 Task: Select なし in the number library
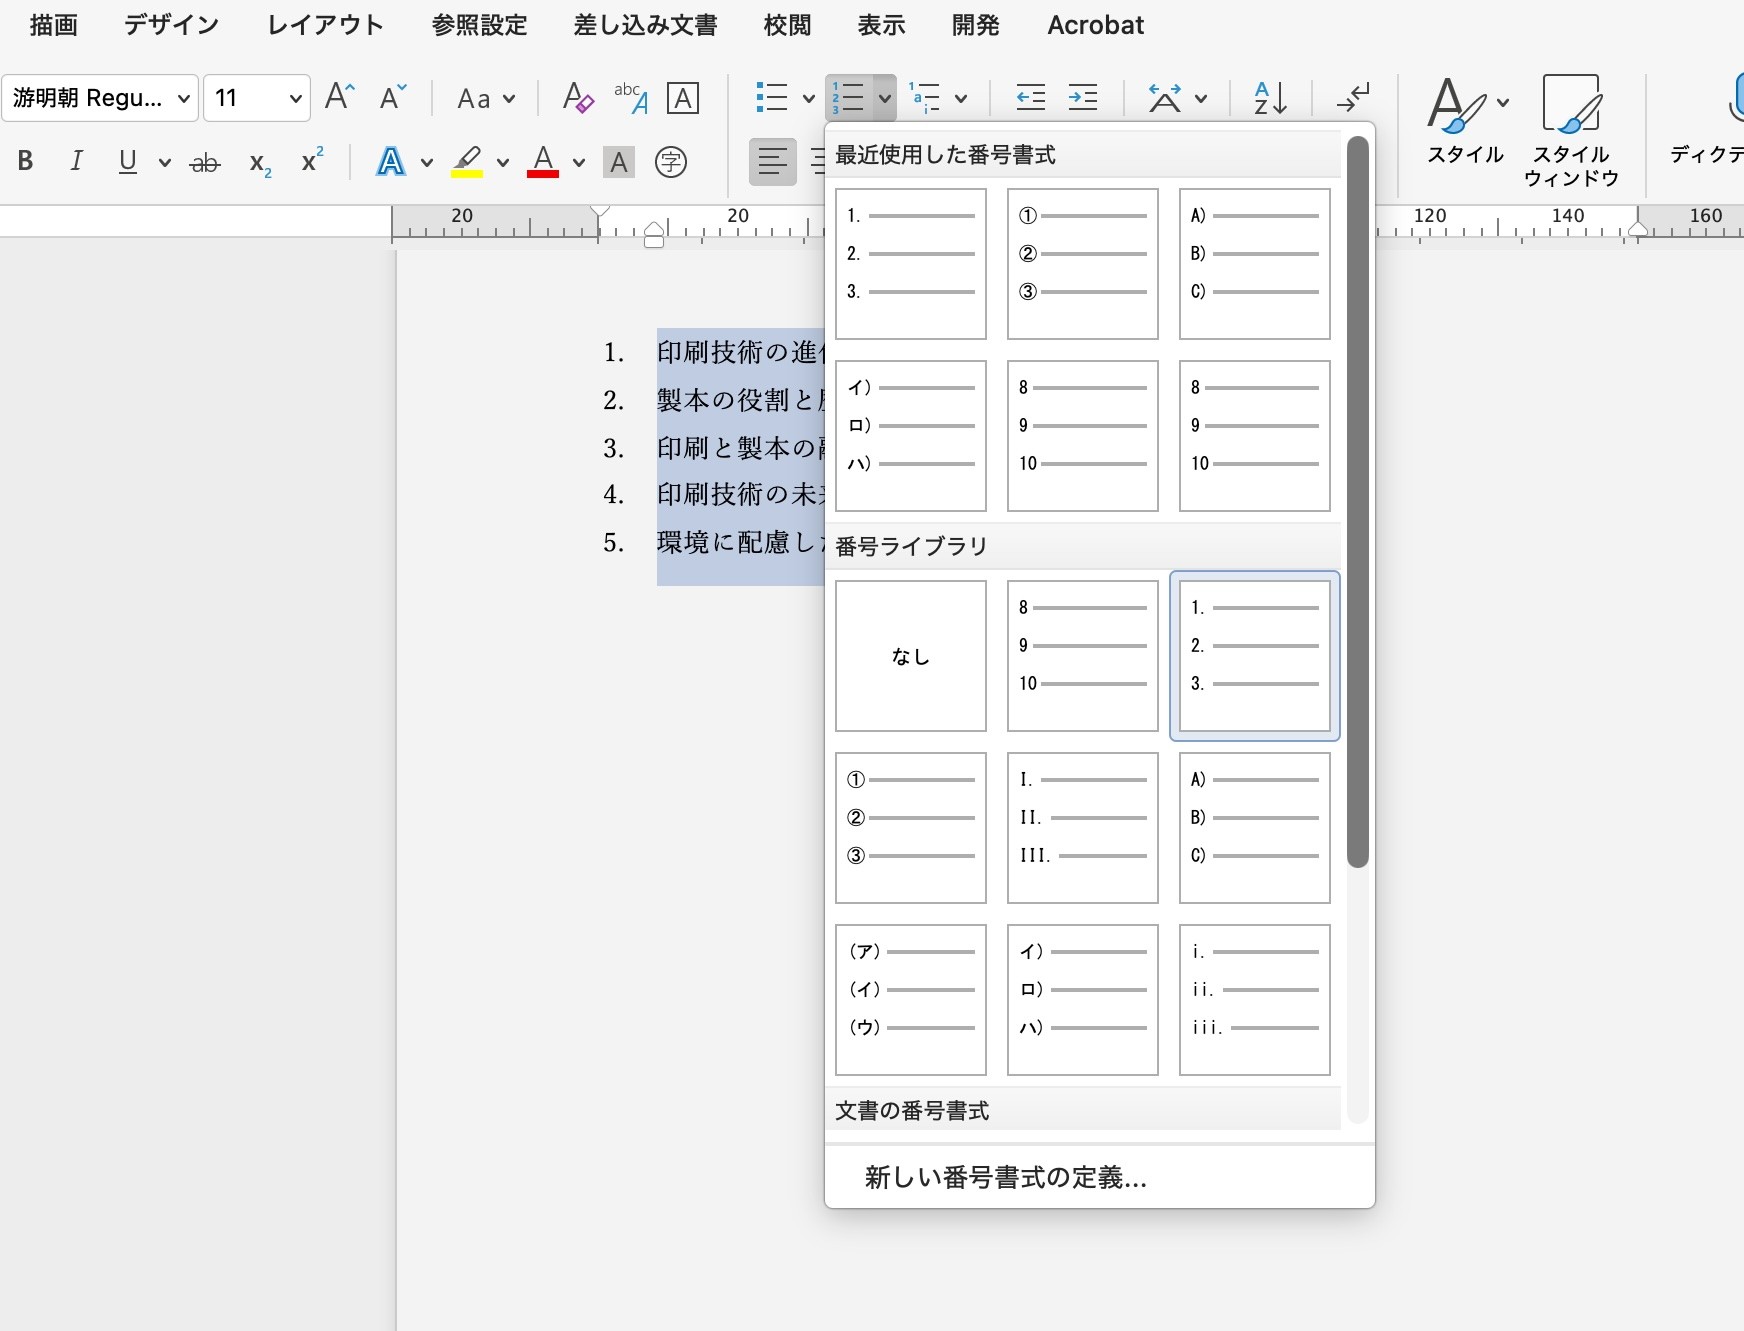point(911,656)
